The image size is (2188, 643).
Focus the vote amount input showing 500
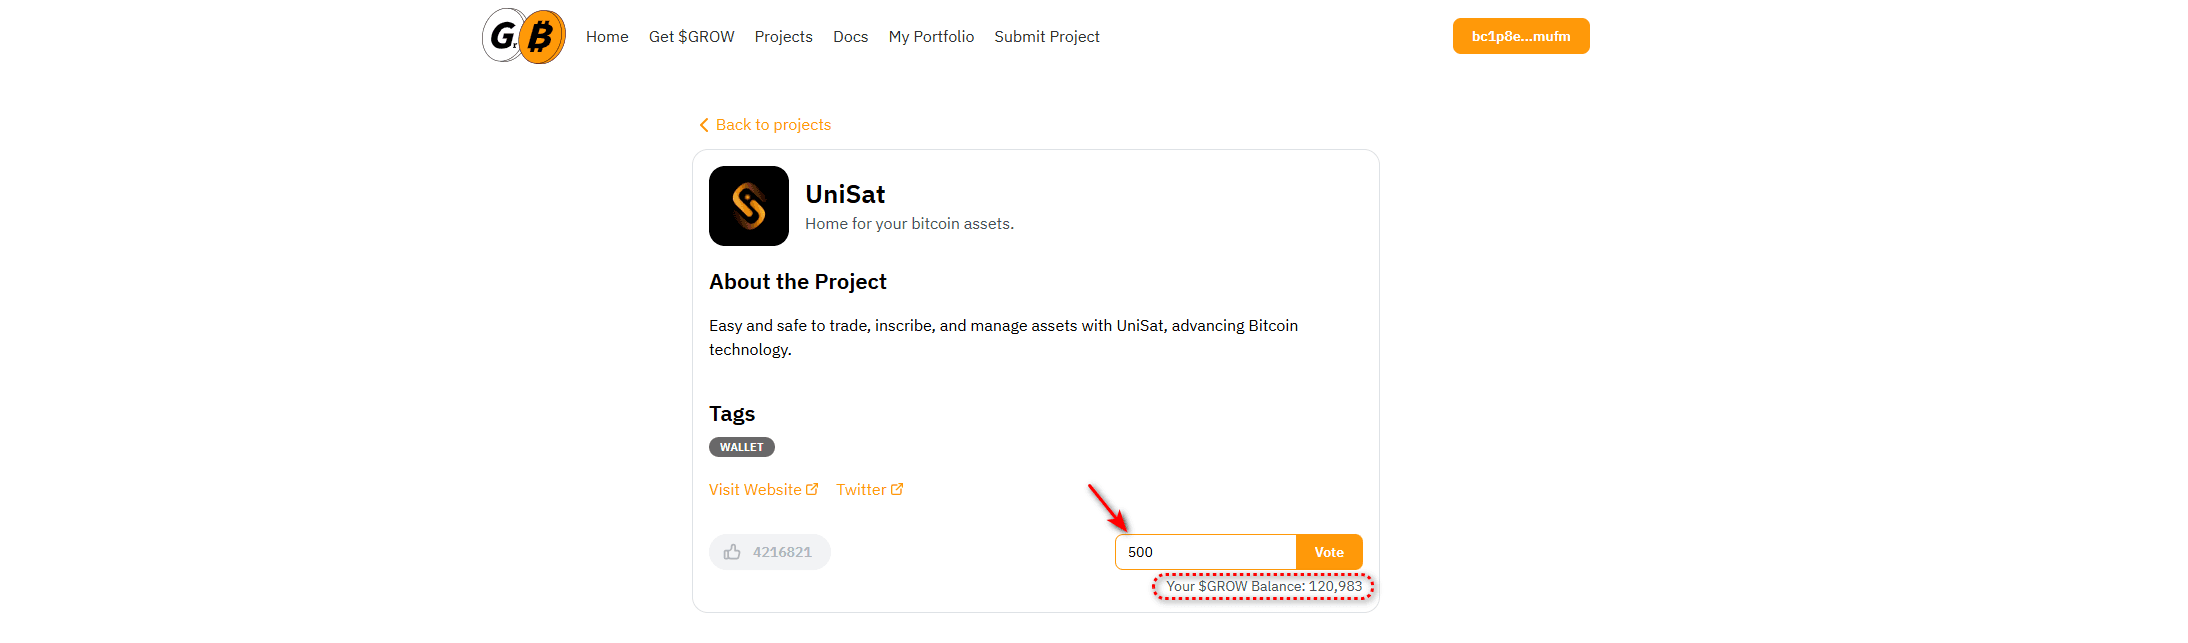click(x=1206, y=552)
